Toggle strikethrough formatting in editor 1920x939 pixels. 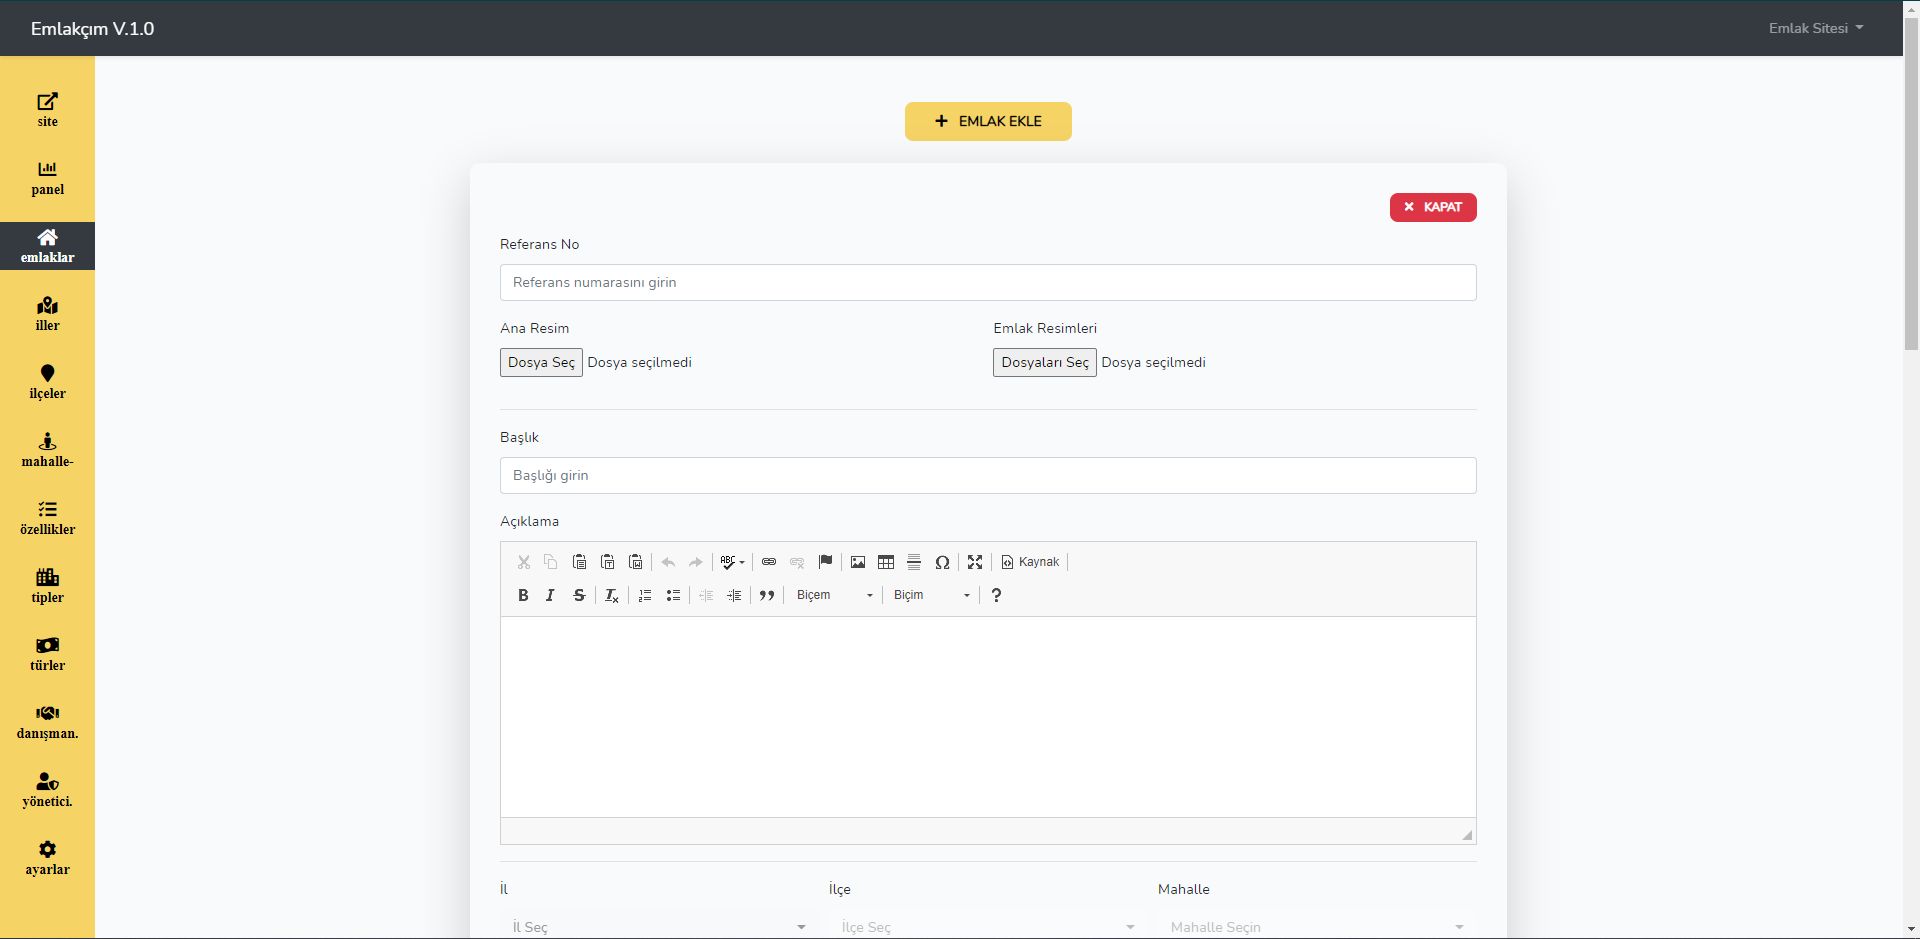tap(579, 595)
